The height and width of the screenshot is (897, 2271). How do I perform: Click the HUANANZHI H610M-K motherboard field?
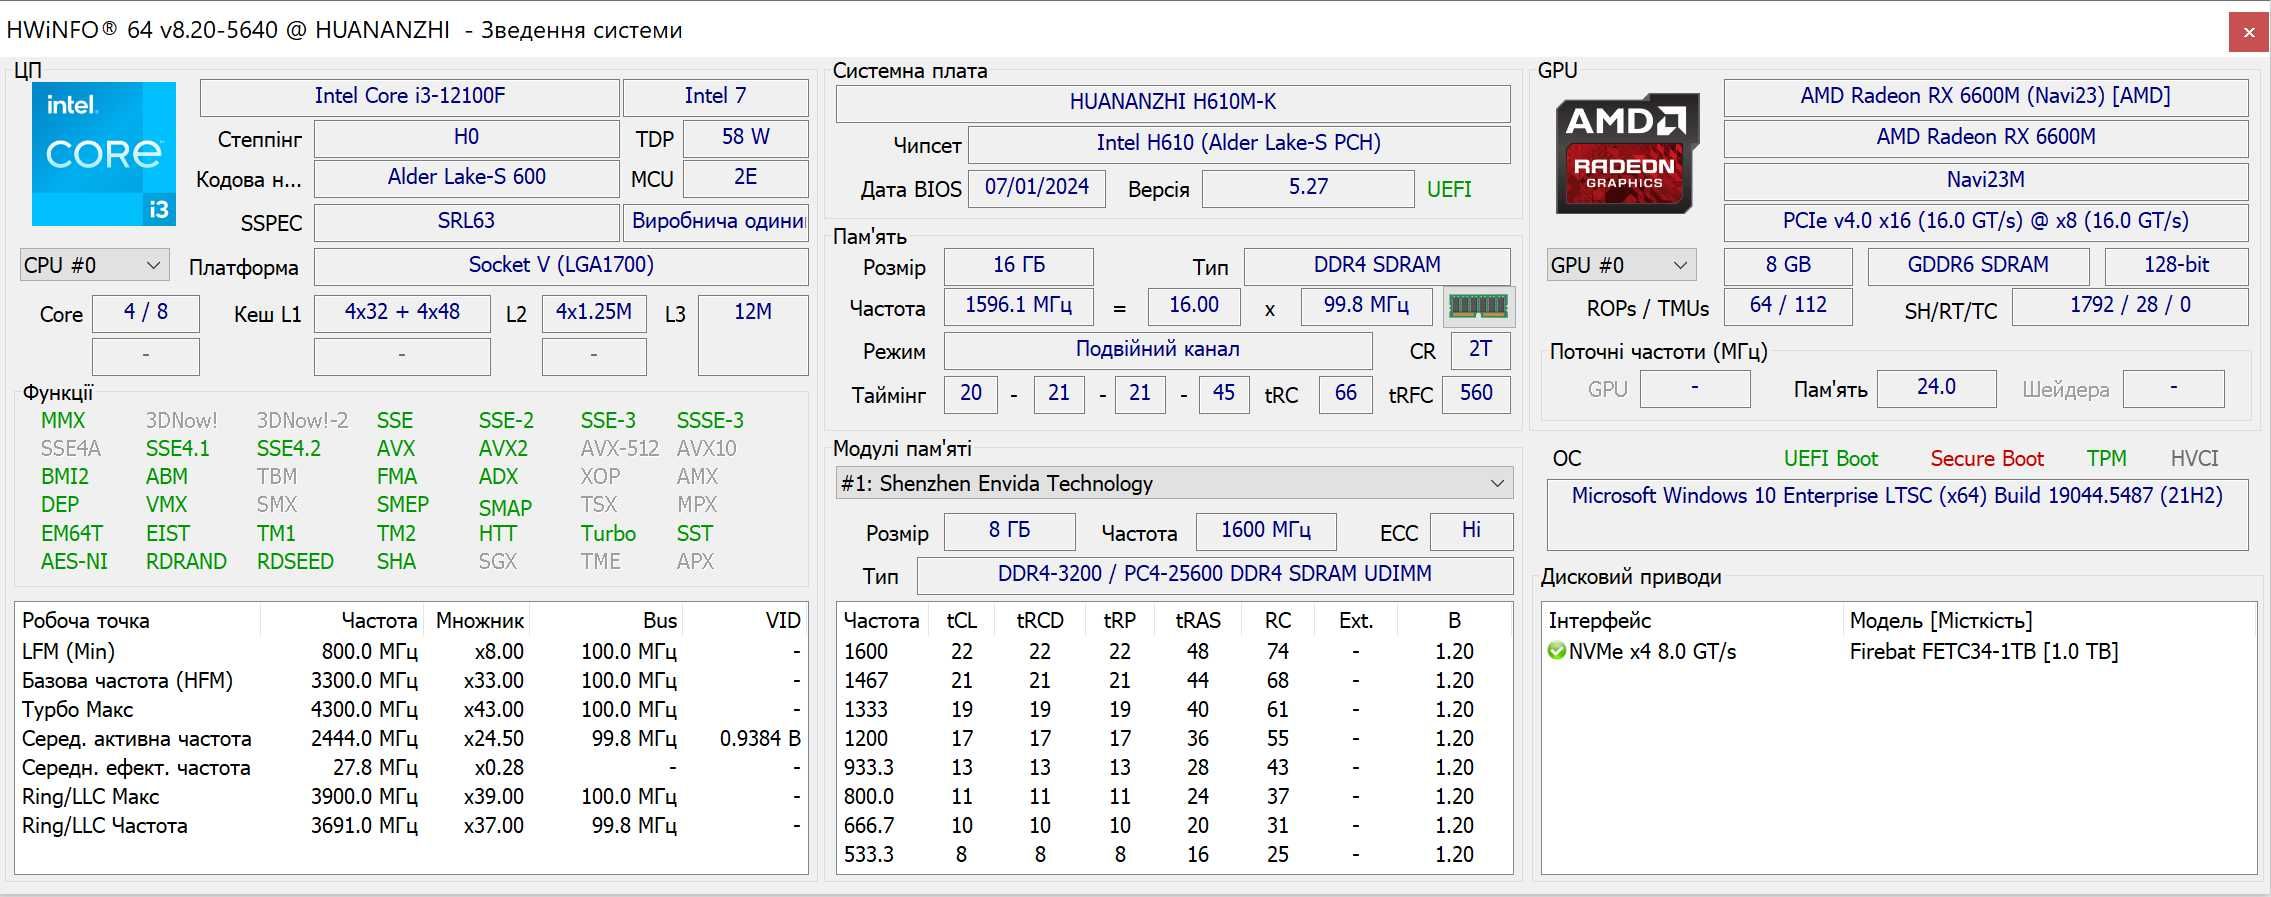(1172, 103)
